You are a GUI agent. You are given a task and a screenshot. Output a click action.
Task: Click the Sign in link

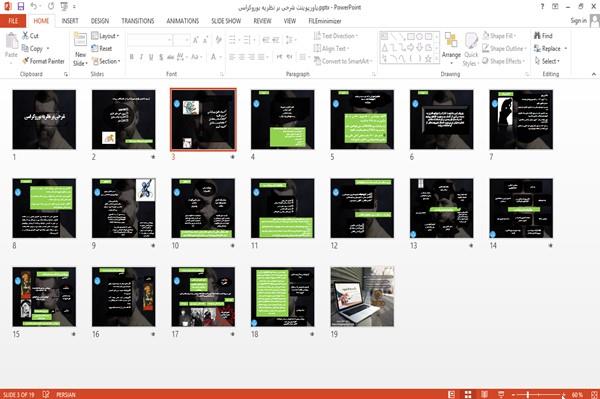click(x=578, y=21)
